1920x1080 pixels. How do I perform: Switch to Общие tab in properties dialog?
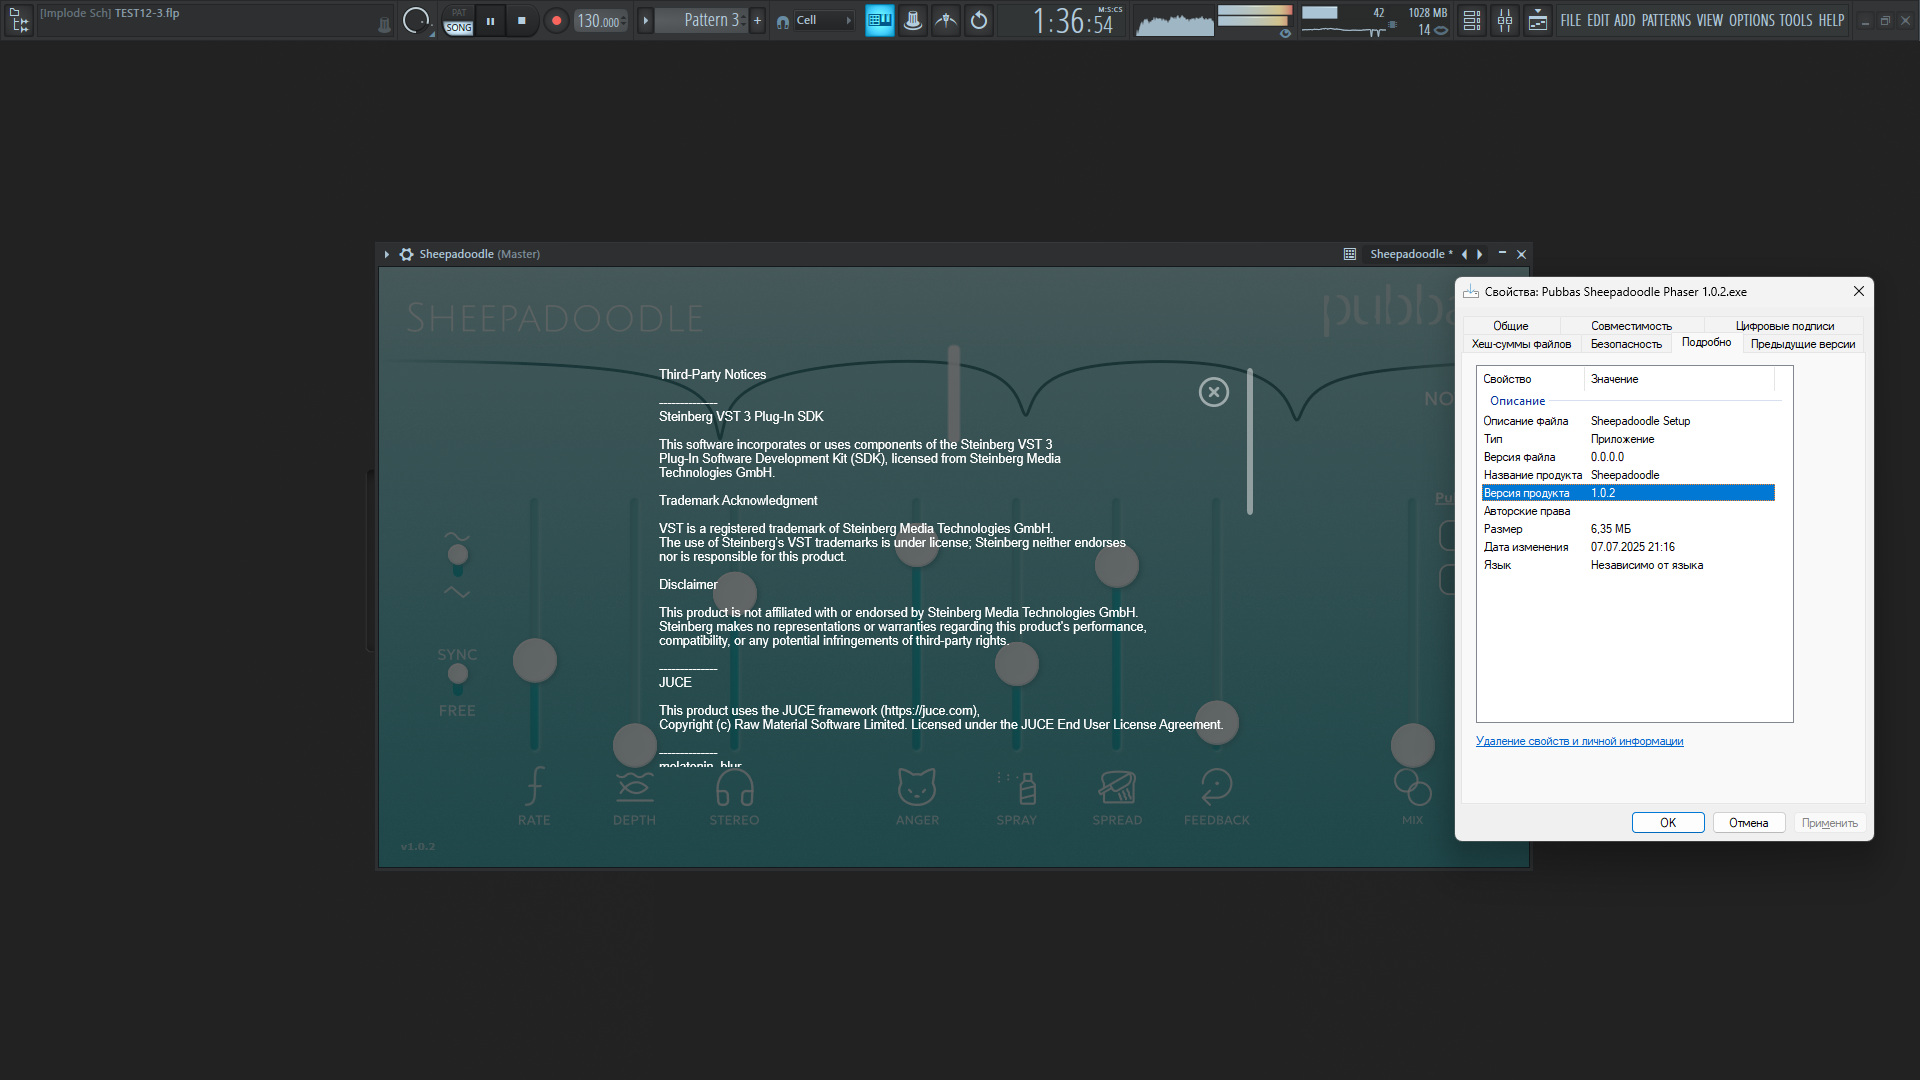click(x=1510, y=326)
